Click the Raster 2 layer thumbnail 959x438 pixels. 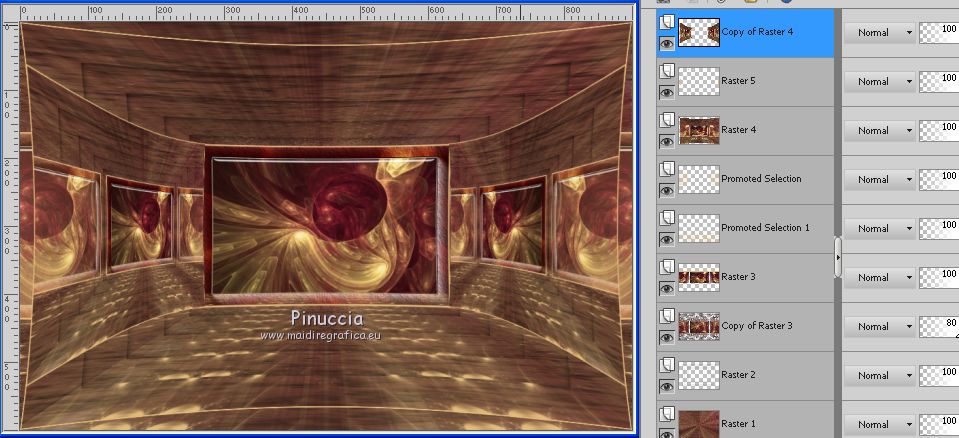699,375
